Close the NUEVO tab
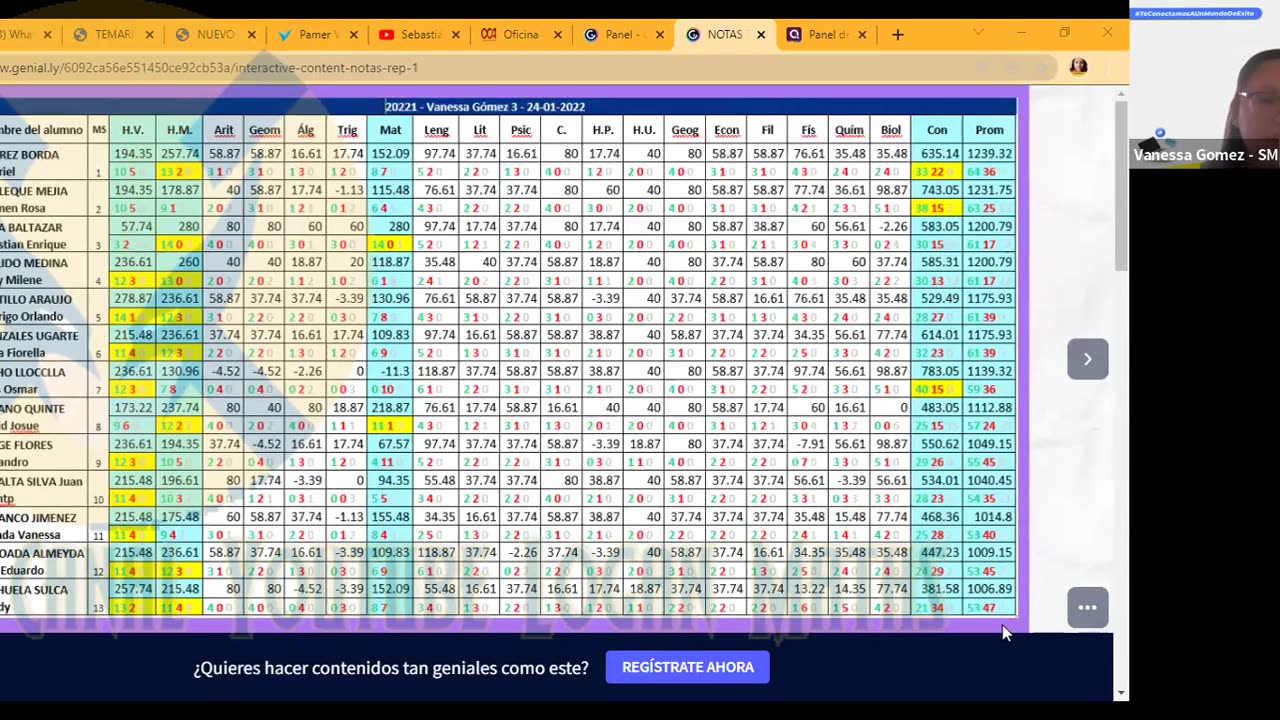The image size is (1280, 720). (x=251, y=34)
